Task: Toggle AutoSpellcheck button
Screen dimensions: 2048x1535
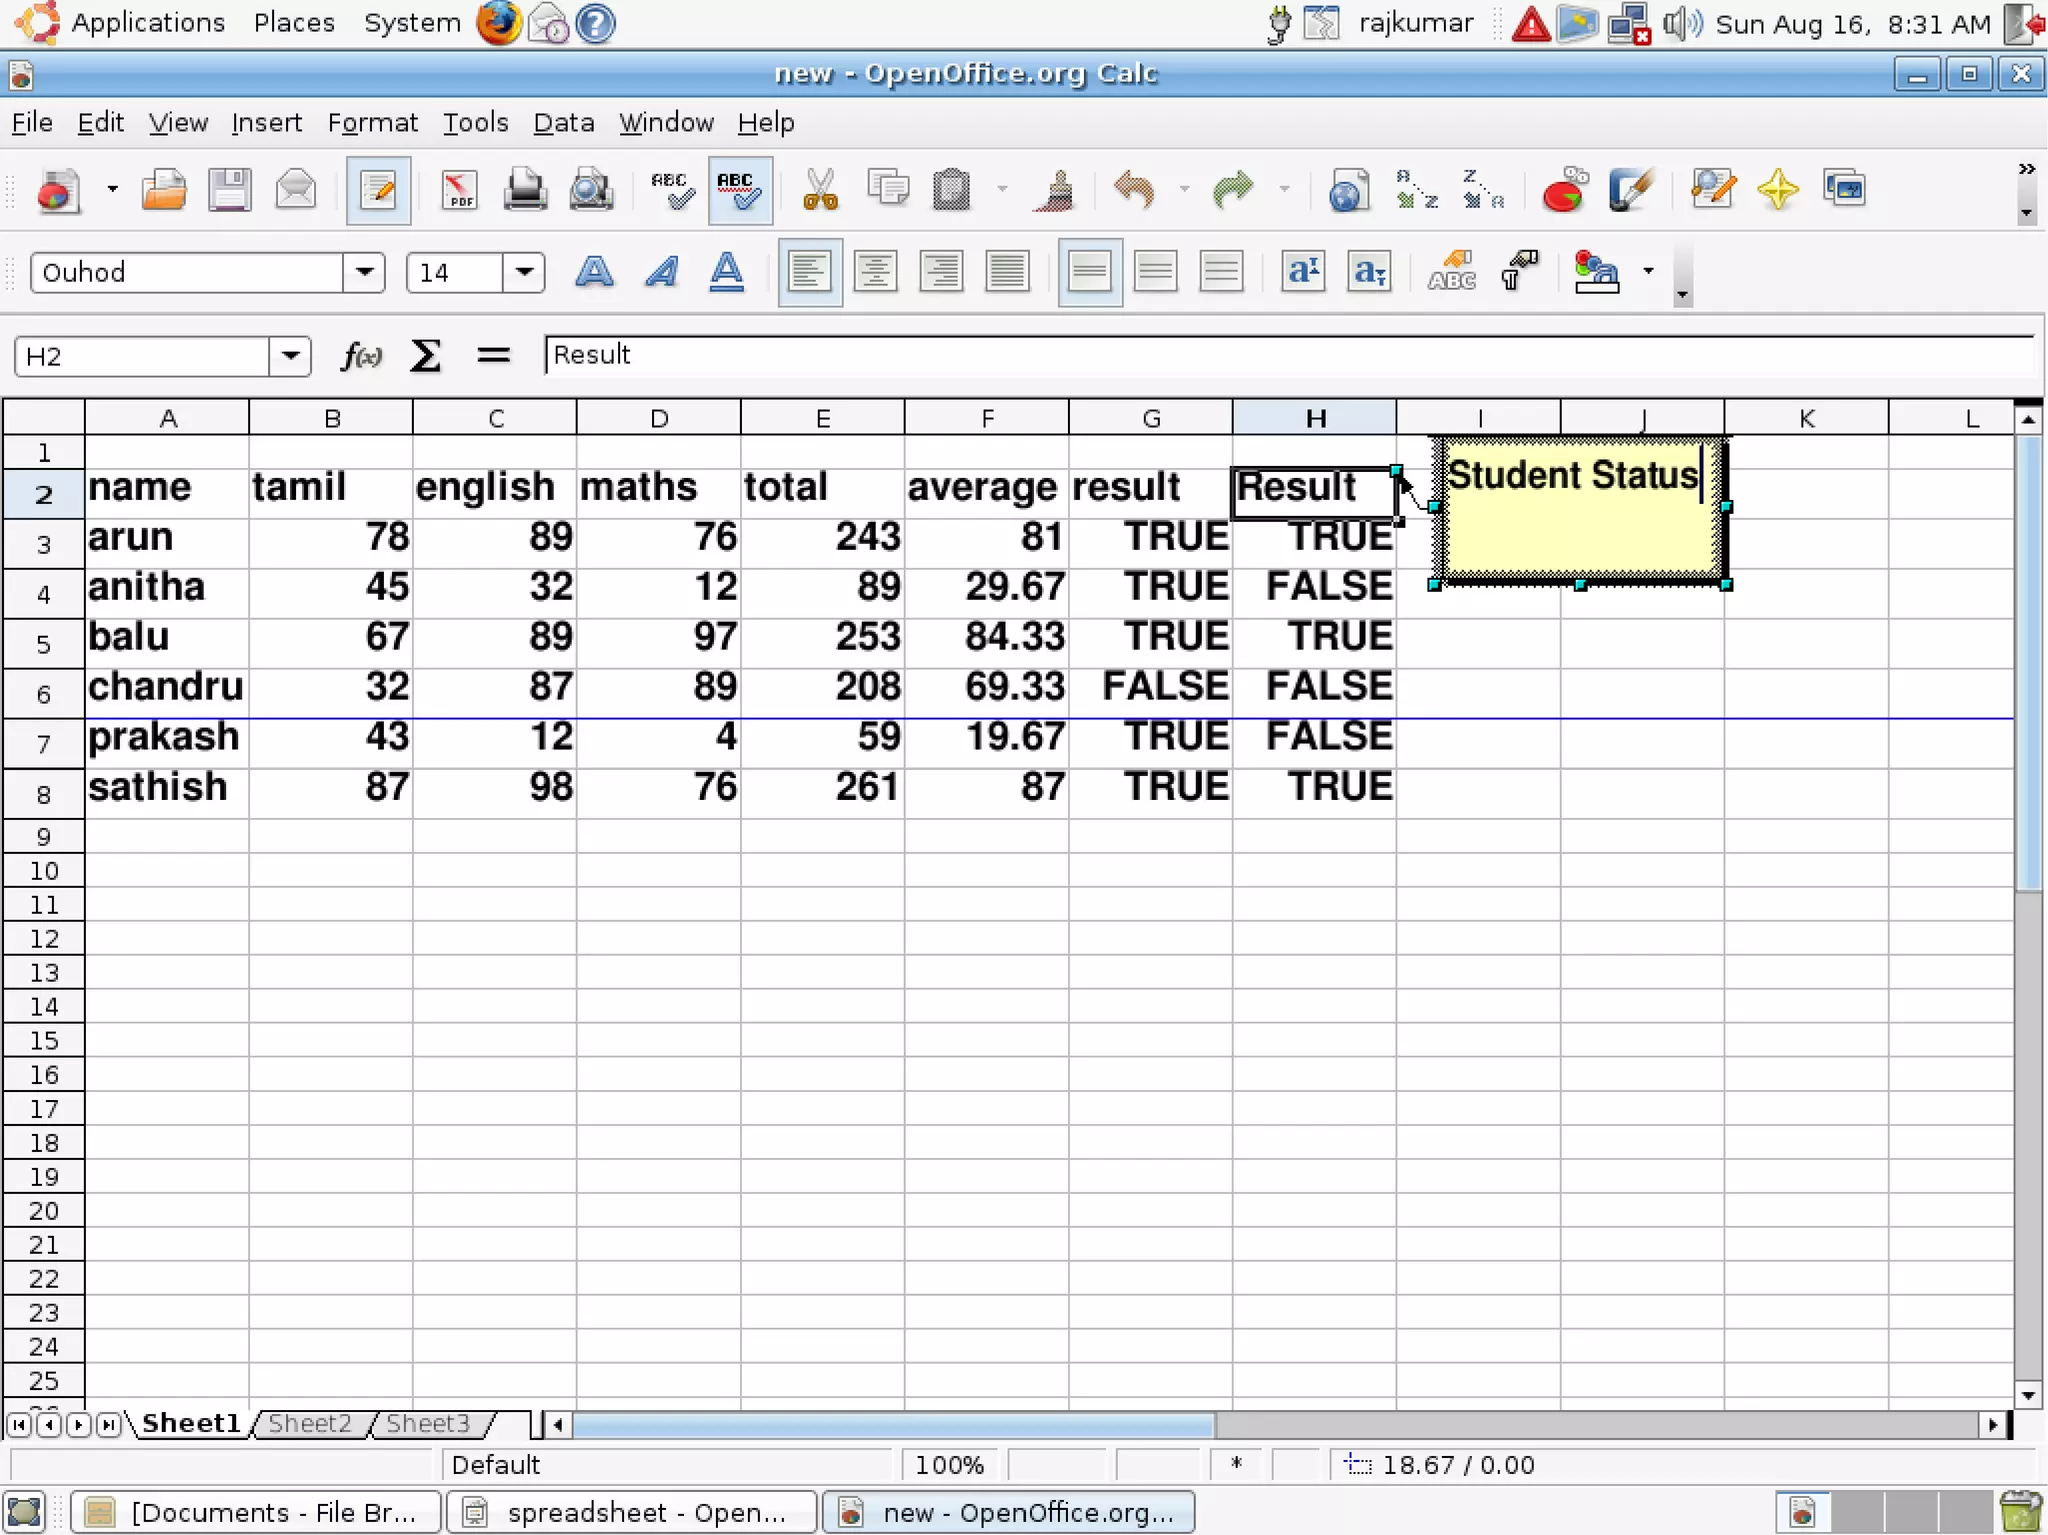Action: (740, 190)
